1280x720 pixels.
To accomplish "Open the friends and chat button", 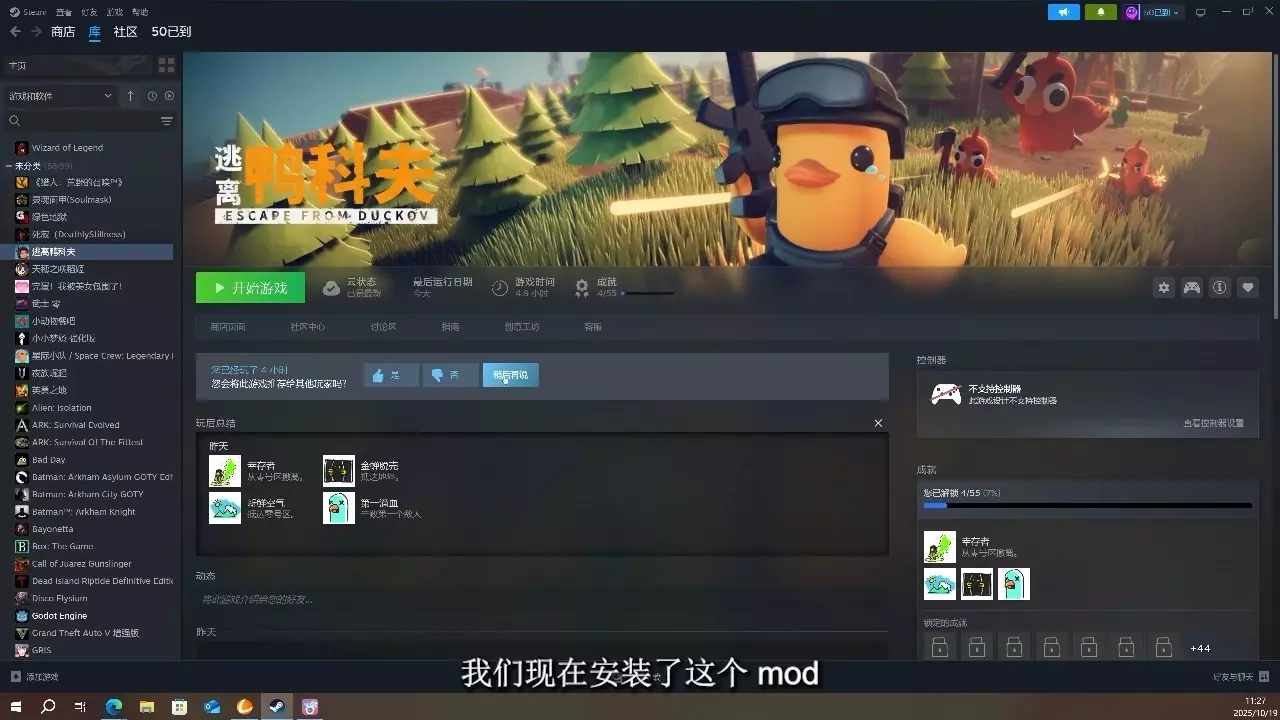I will (x=1240, y=677).
